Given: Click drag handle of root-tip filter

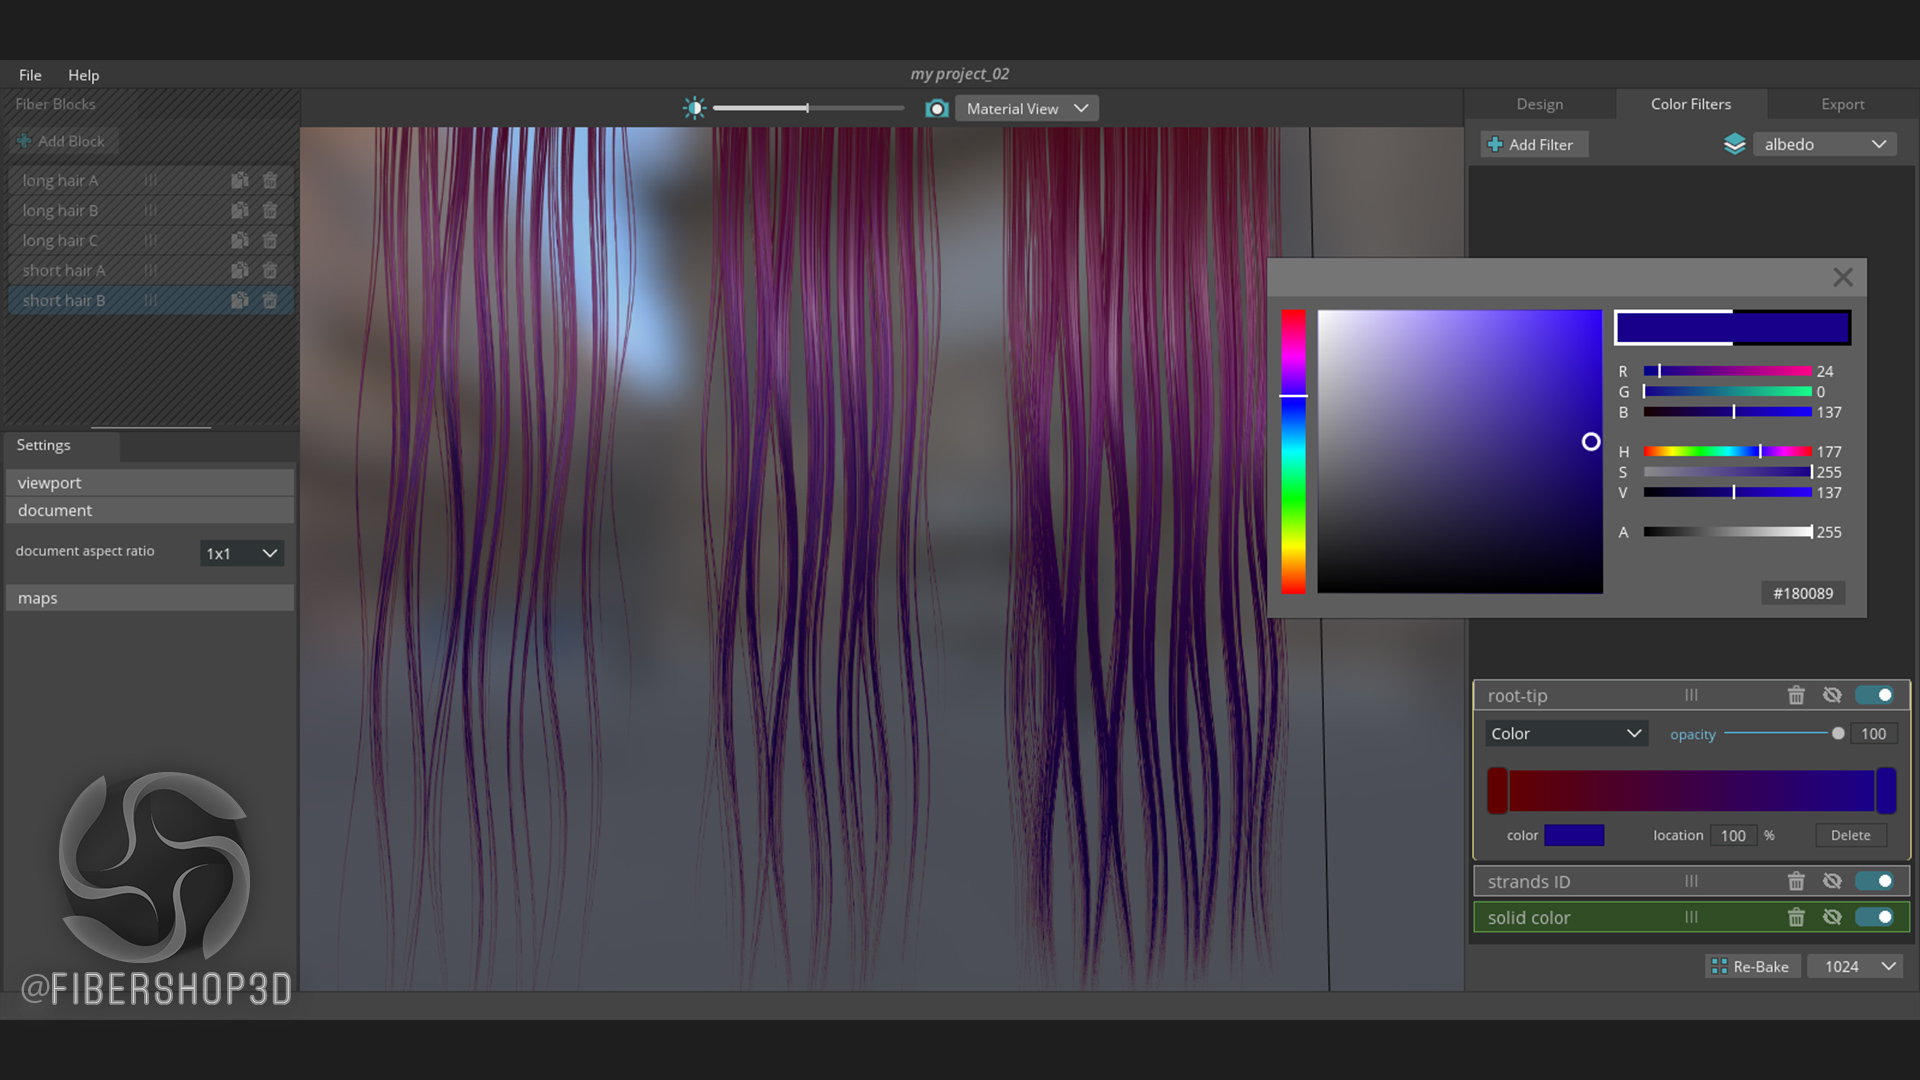Looking at the screenshot, I should [1691, 695].
